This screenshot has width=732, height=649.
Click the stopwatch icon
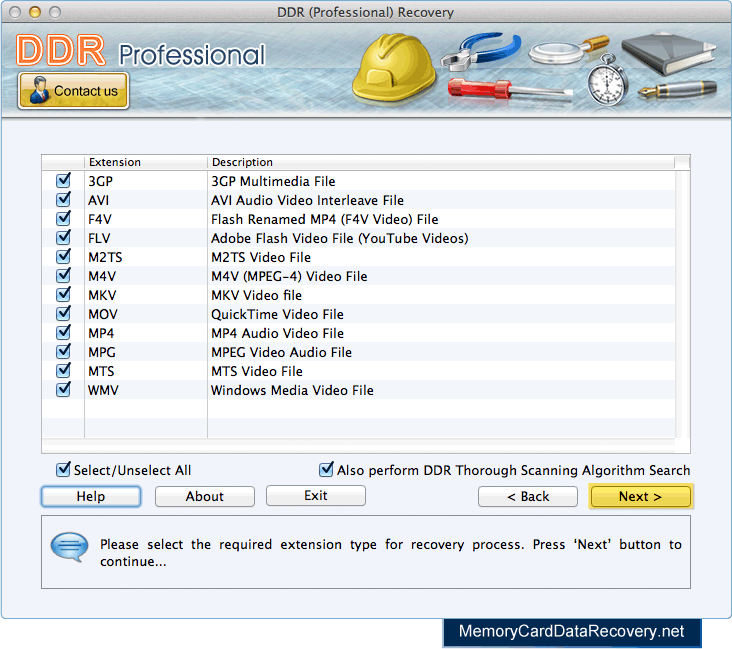pos(607,80)
